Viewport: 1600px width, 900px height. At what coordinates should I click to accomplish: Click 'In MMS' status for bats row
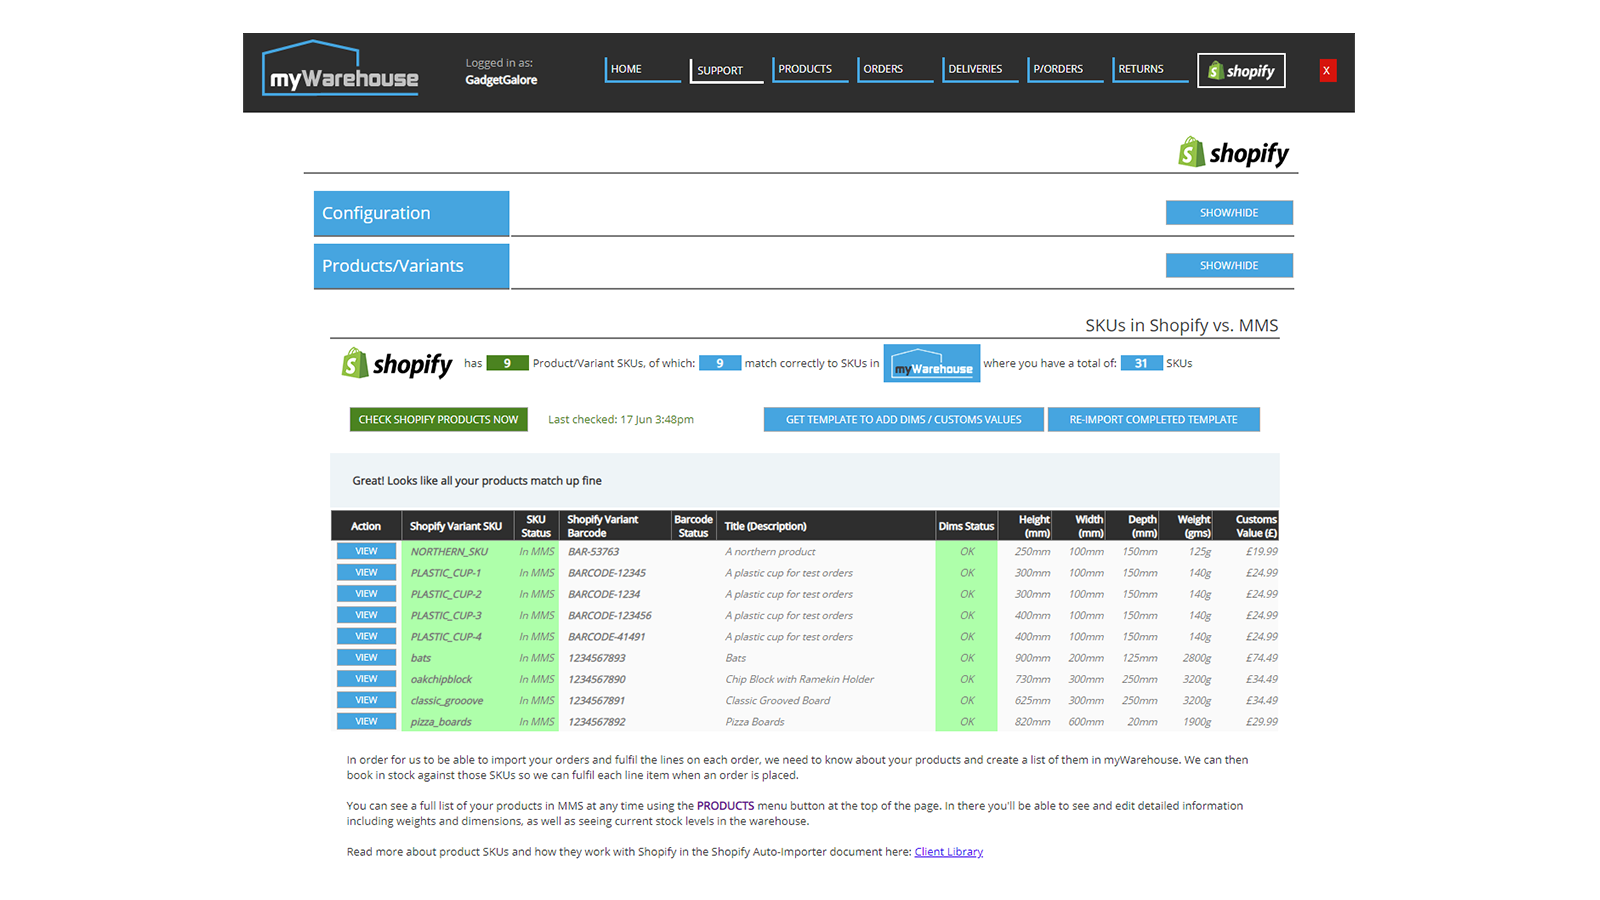click(x=537, y=658)
